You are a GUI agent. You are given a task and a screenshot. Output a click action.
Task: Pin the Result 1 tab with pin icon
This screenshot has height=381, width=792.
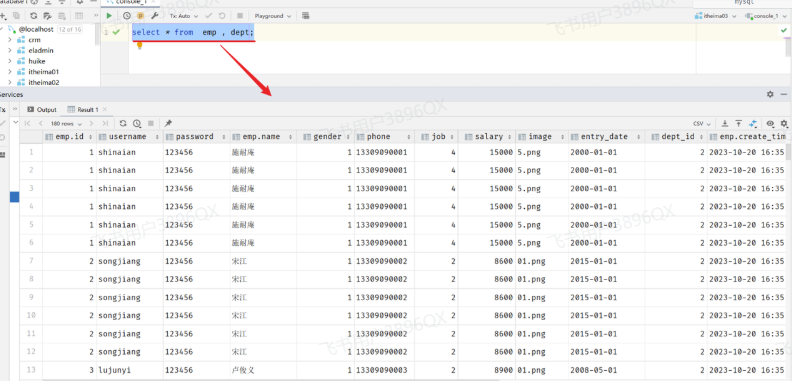pos(168,123)
